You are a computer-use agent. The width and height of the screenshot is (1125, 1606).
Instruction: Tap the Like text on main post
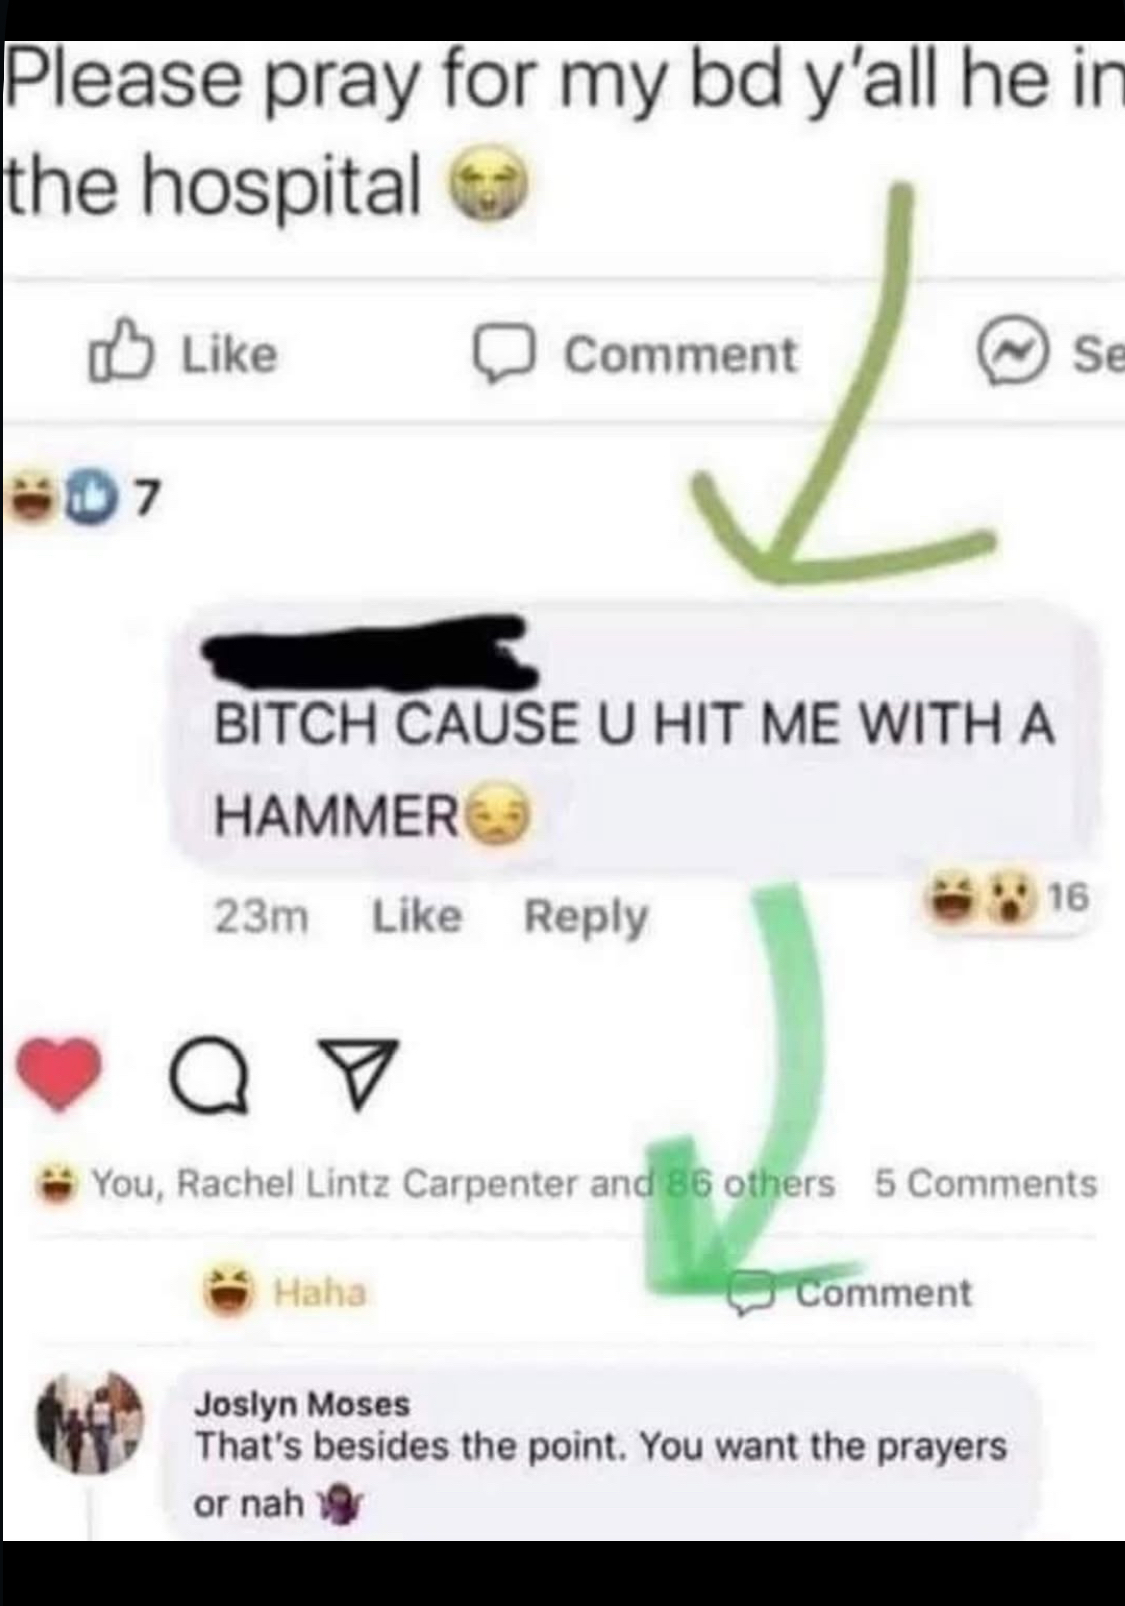[229, 355]
